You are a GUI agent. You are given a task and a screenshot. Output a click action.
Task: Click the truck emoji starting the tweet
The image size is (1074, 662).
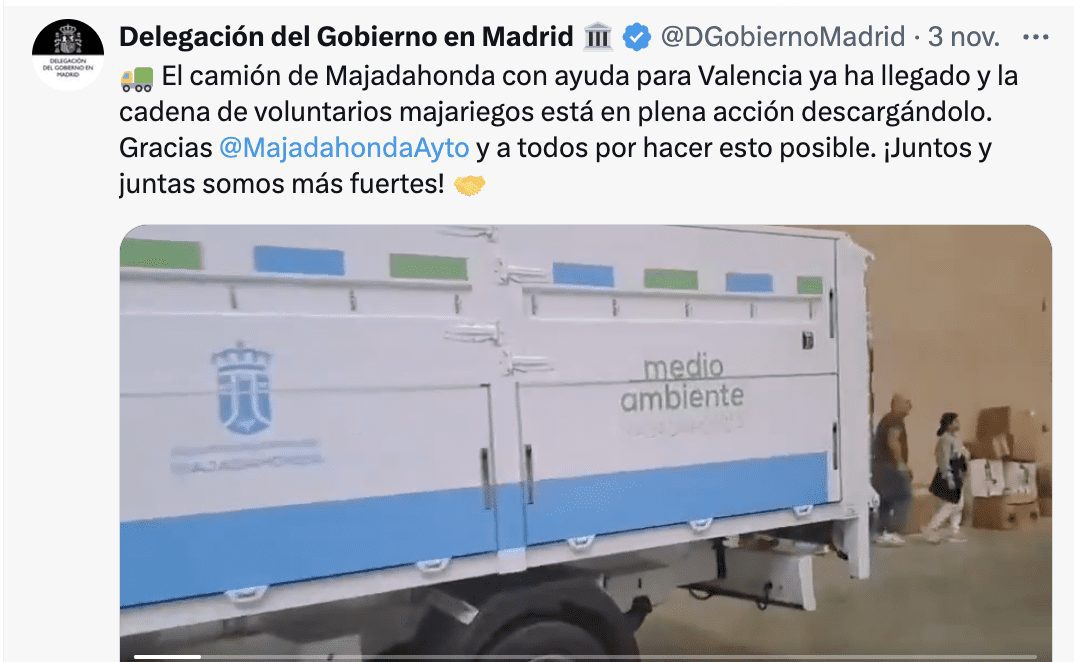(136, 77)
